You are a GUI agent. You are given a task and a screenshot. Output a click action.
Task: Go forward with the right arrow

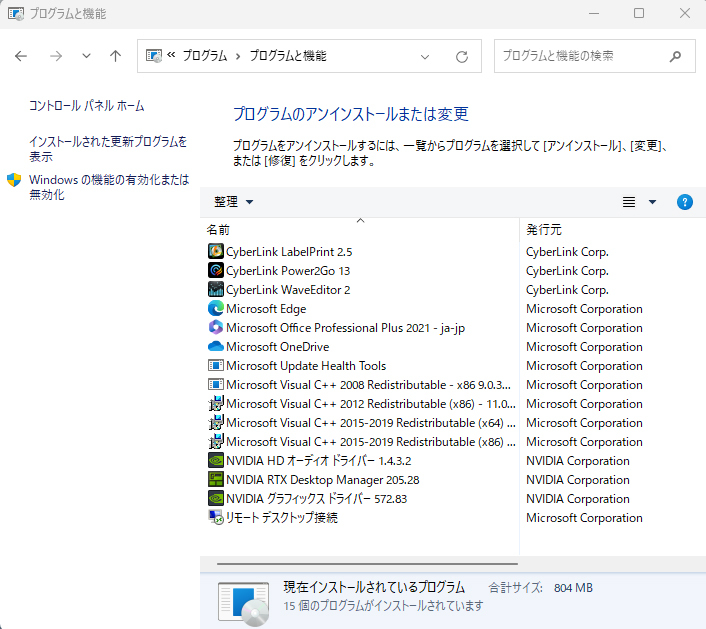tap(56, 56)
